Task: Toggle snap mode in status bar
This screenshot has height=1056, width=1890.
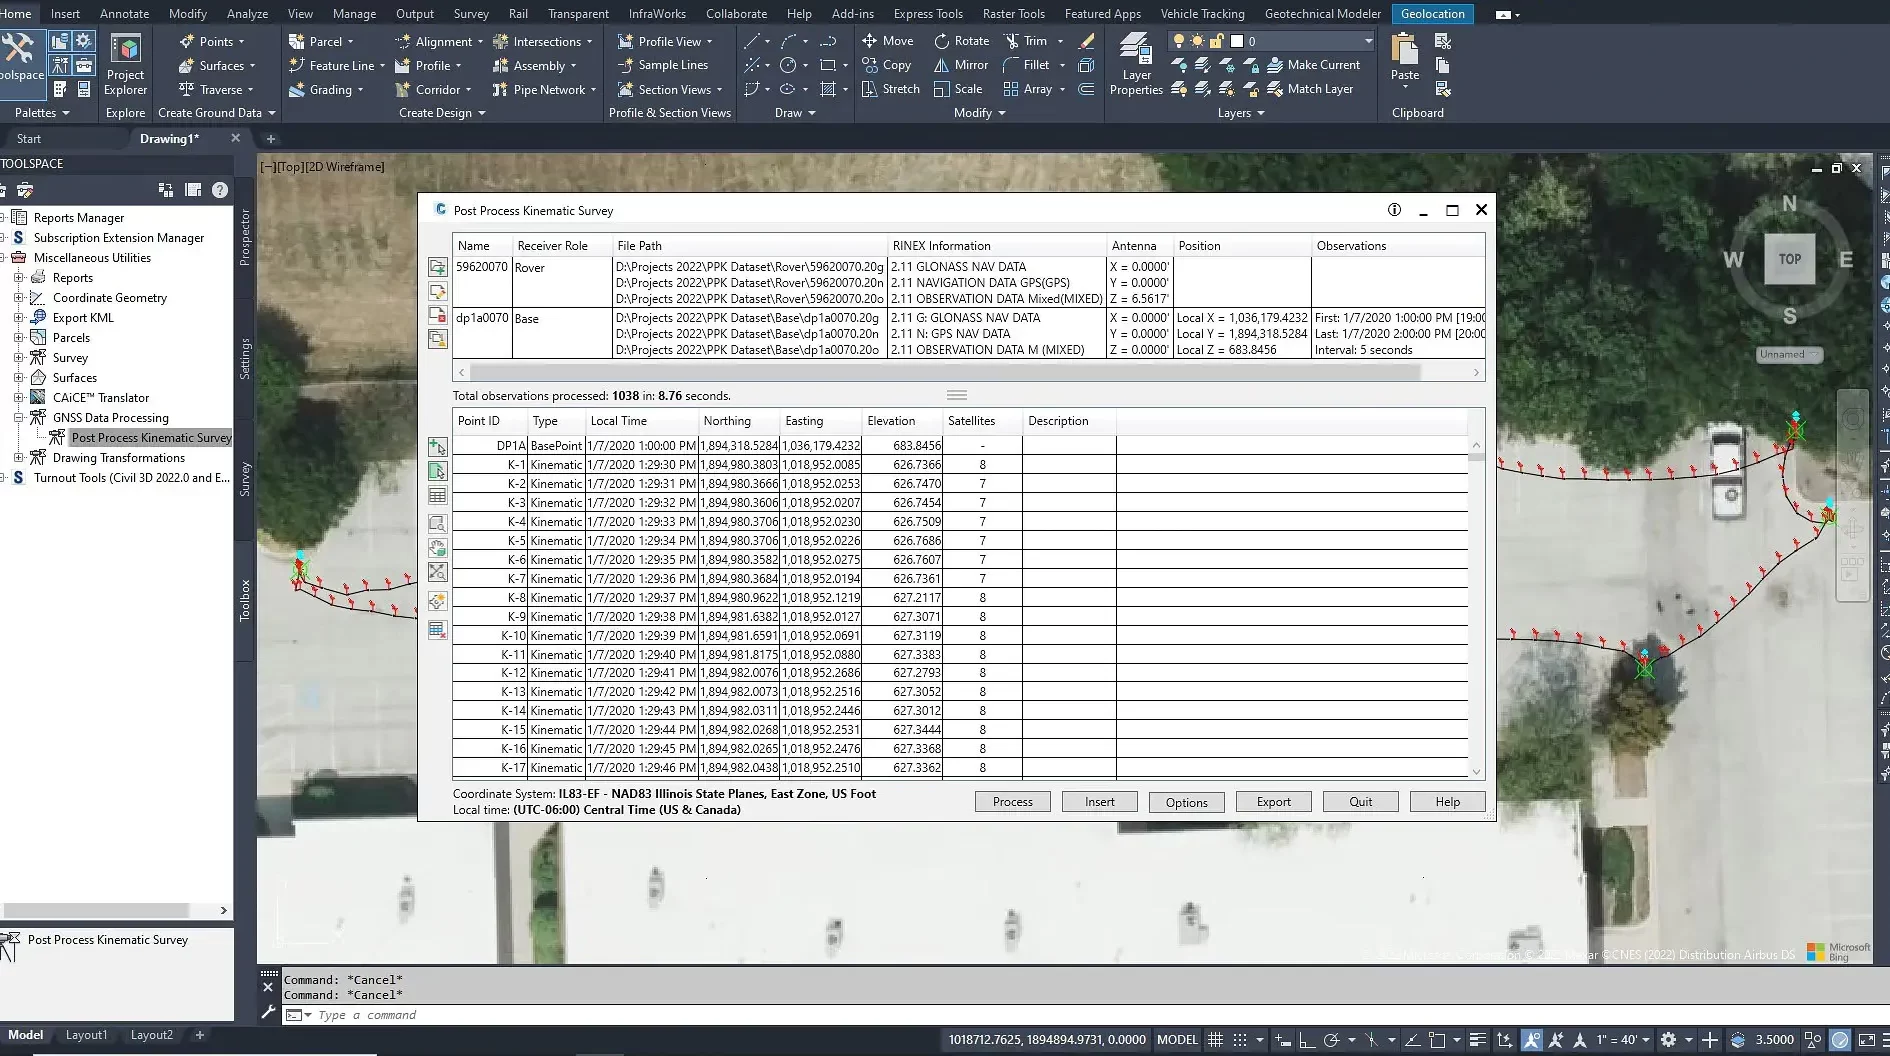Action: coord(1240,1040)
